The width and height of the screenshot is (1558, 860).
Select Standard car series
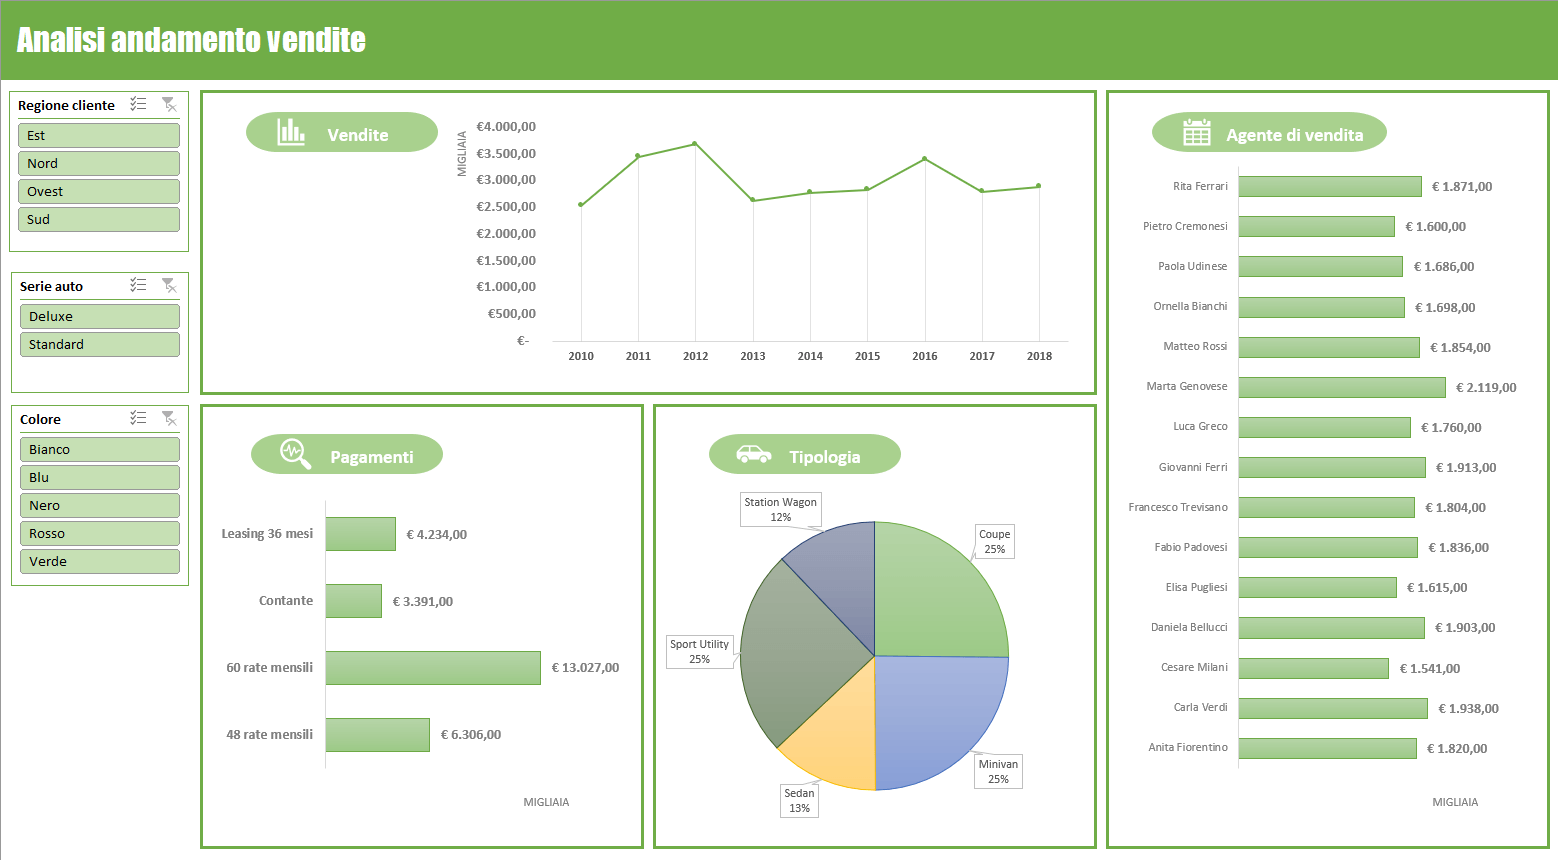point(99,344)
